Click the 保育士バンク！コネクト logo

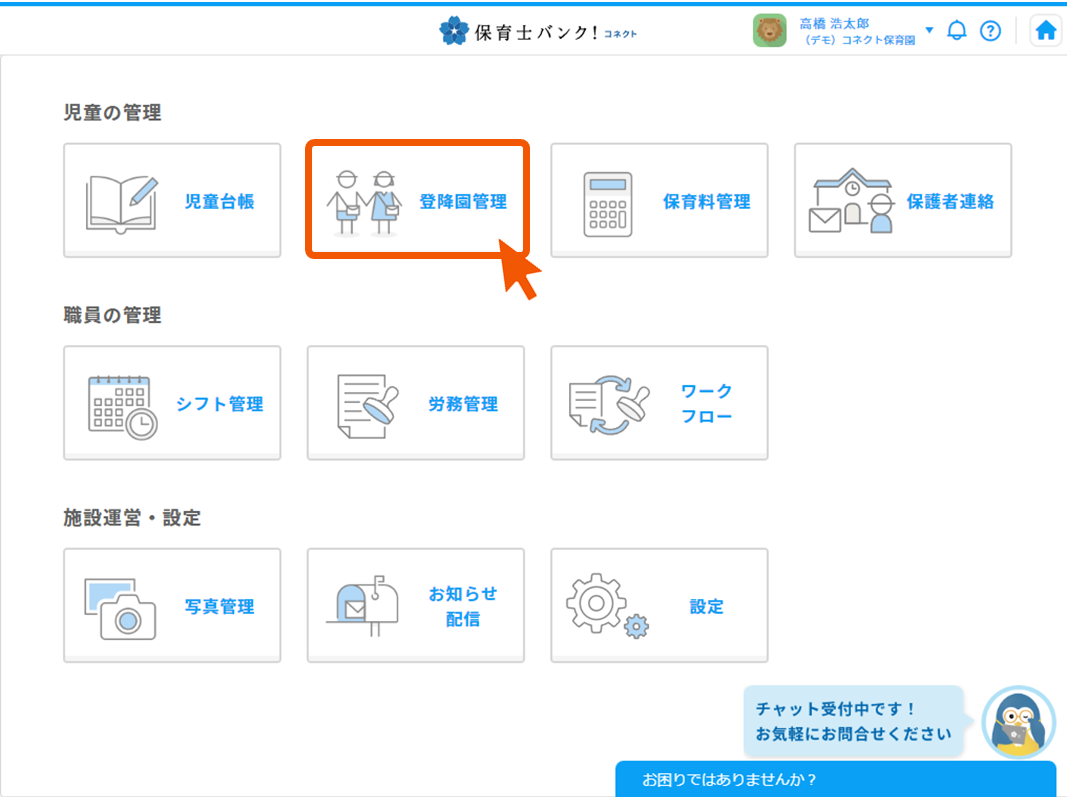[538, 31]
